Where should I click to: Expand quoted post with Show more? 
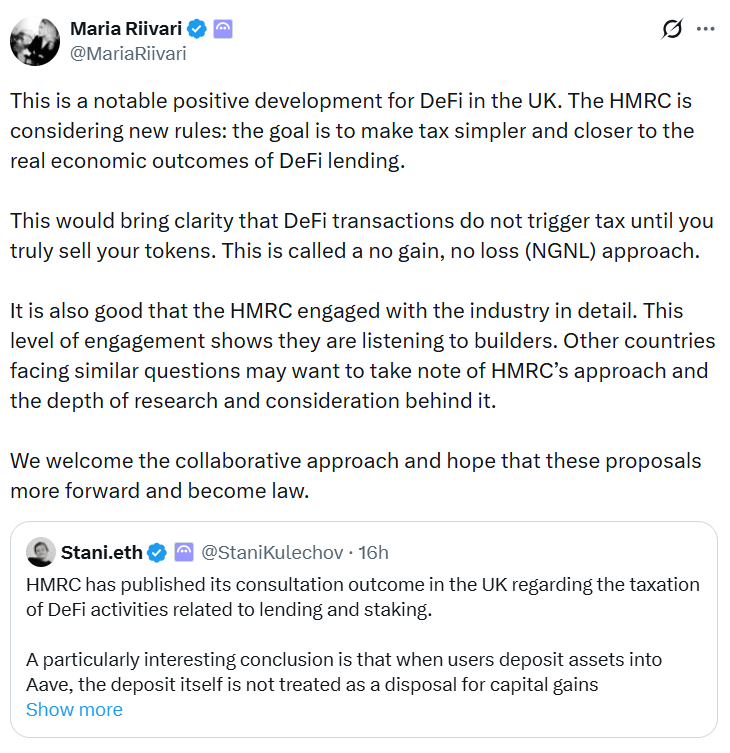(x=74, y=709)
